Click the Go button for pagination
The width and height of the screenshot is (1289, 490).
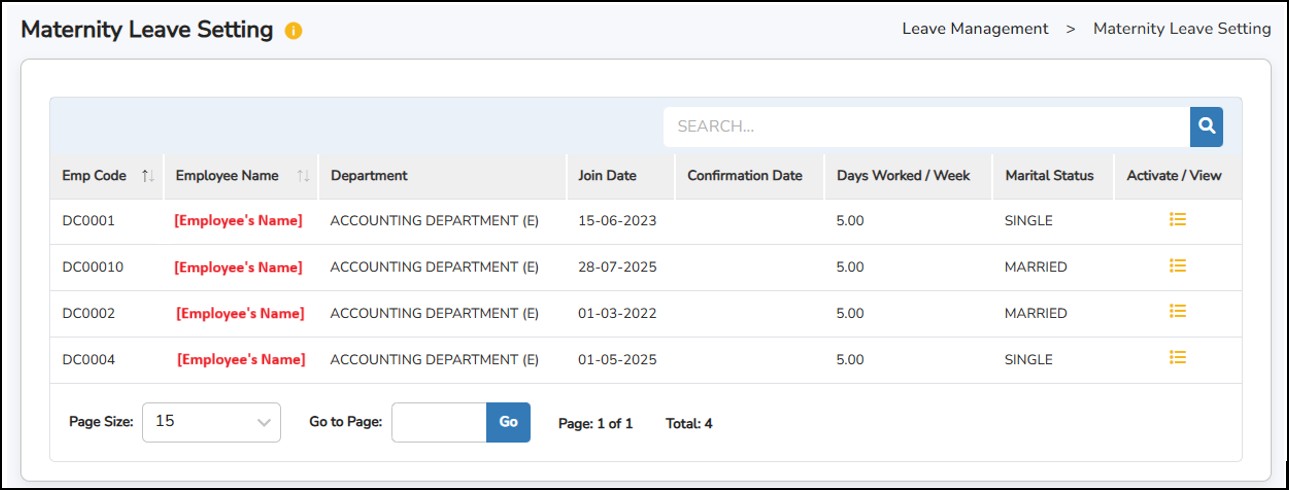tap(508, 422)
